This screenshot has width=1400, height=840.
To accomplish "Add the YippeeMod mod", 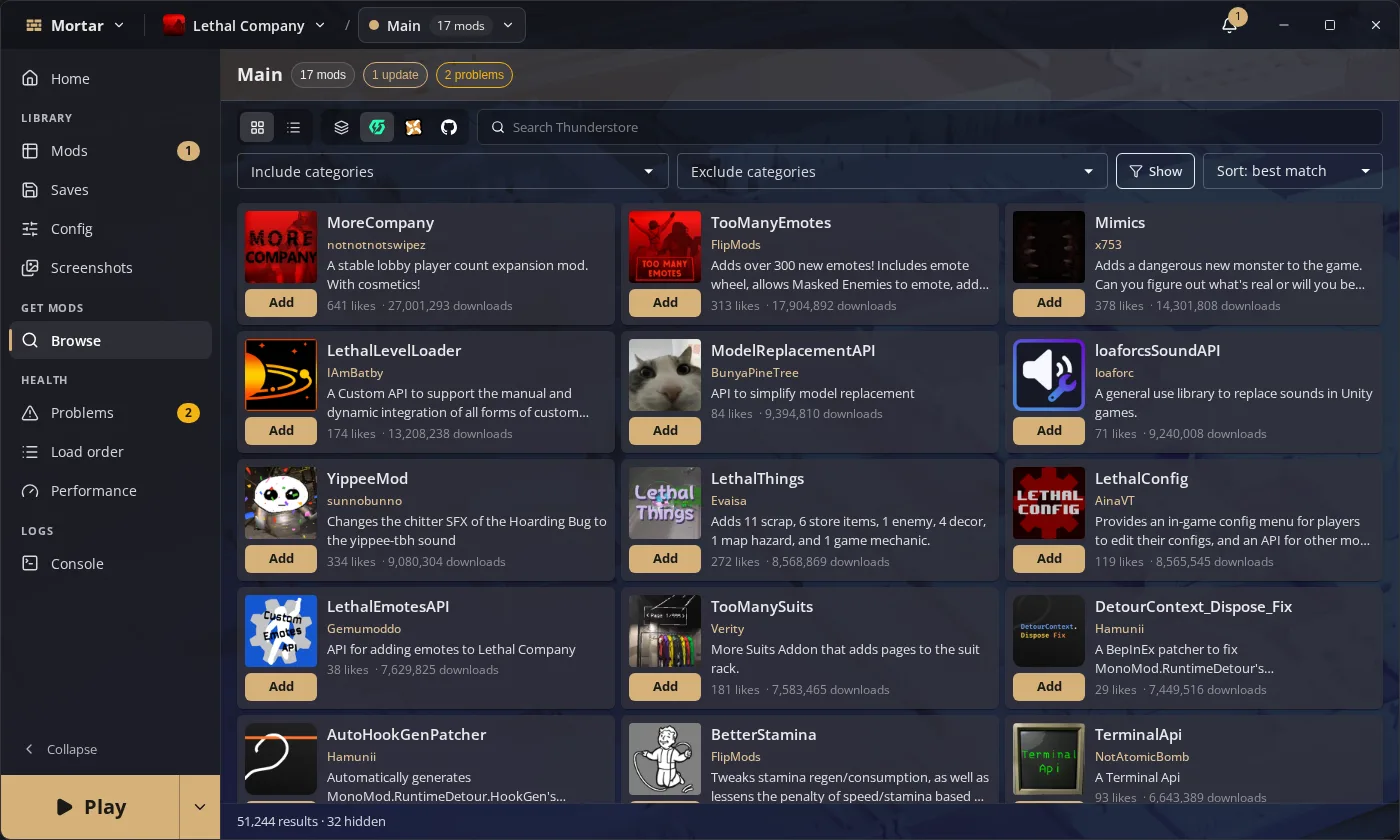I will [281, 558].
